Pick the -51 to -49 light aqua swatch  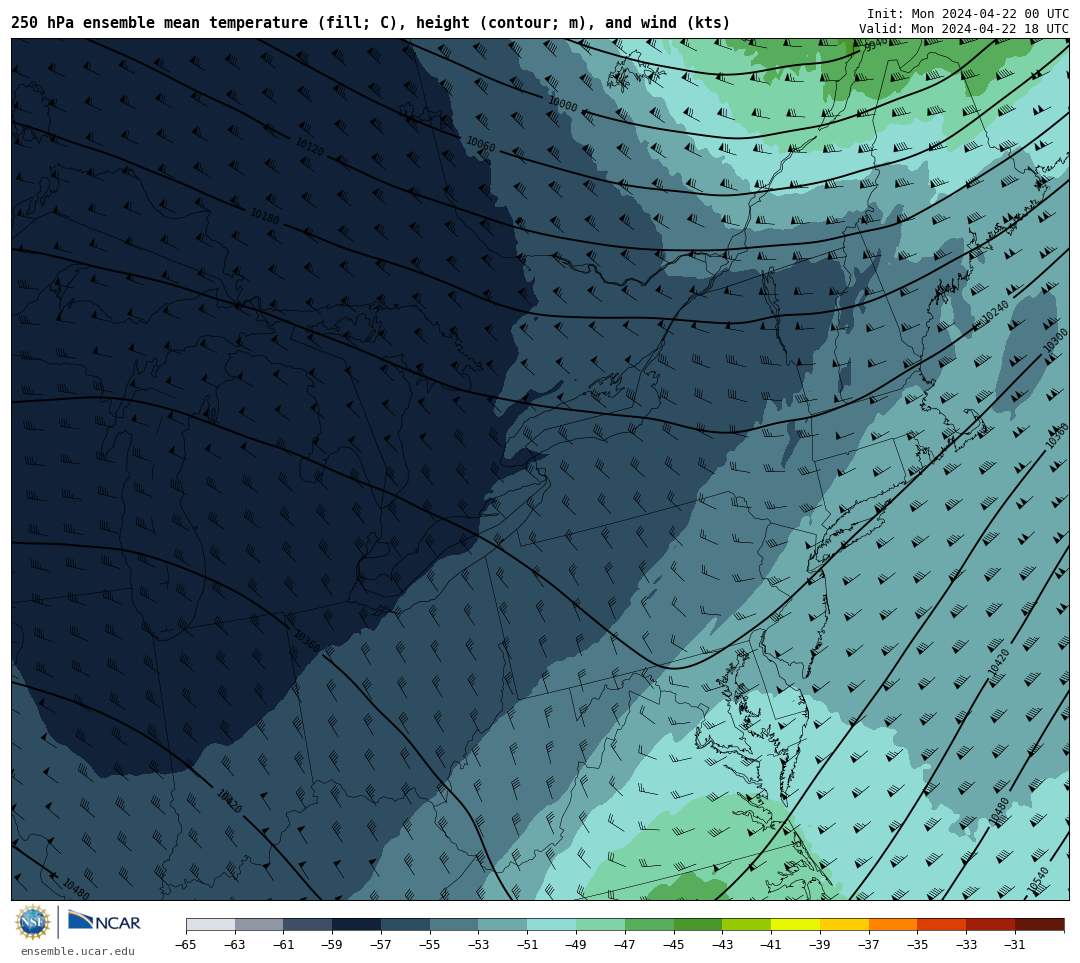(552, 924)
